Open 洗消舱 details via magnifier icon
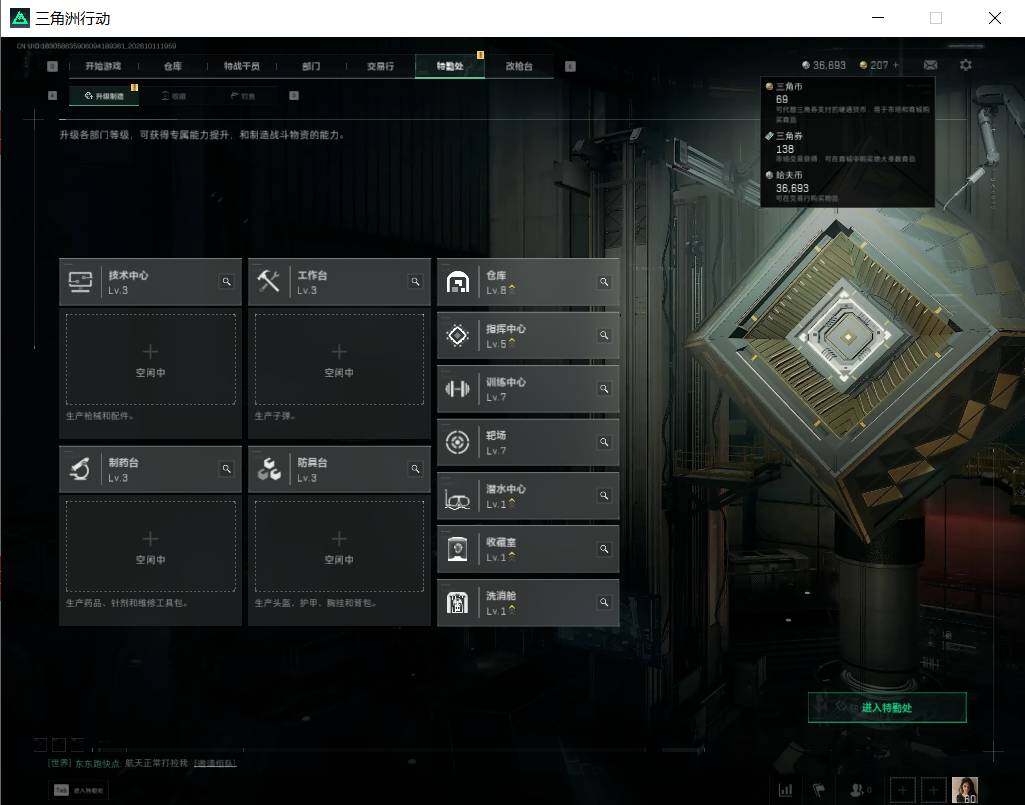1025x805 pixels. click(604, 602)
